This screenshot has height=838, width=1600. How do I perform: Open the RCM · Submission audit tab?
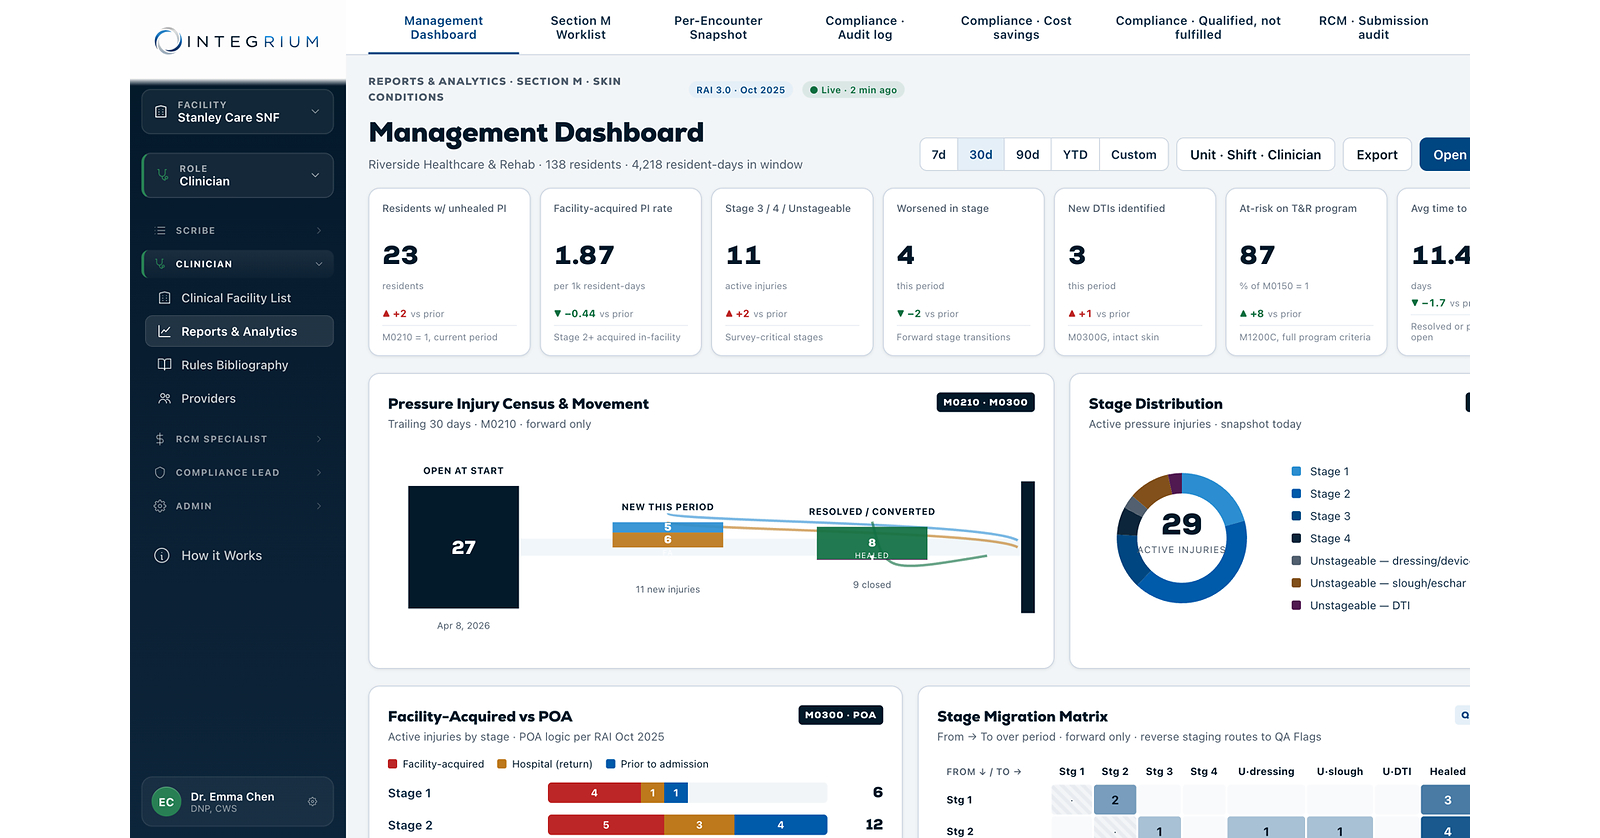click(x=1373, y=28)
